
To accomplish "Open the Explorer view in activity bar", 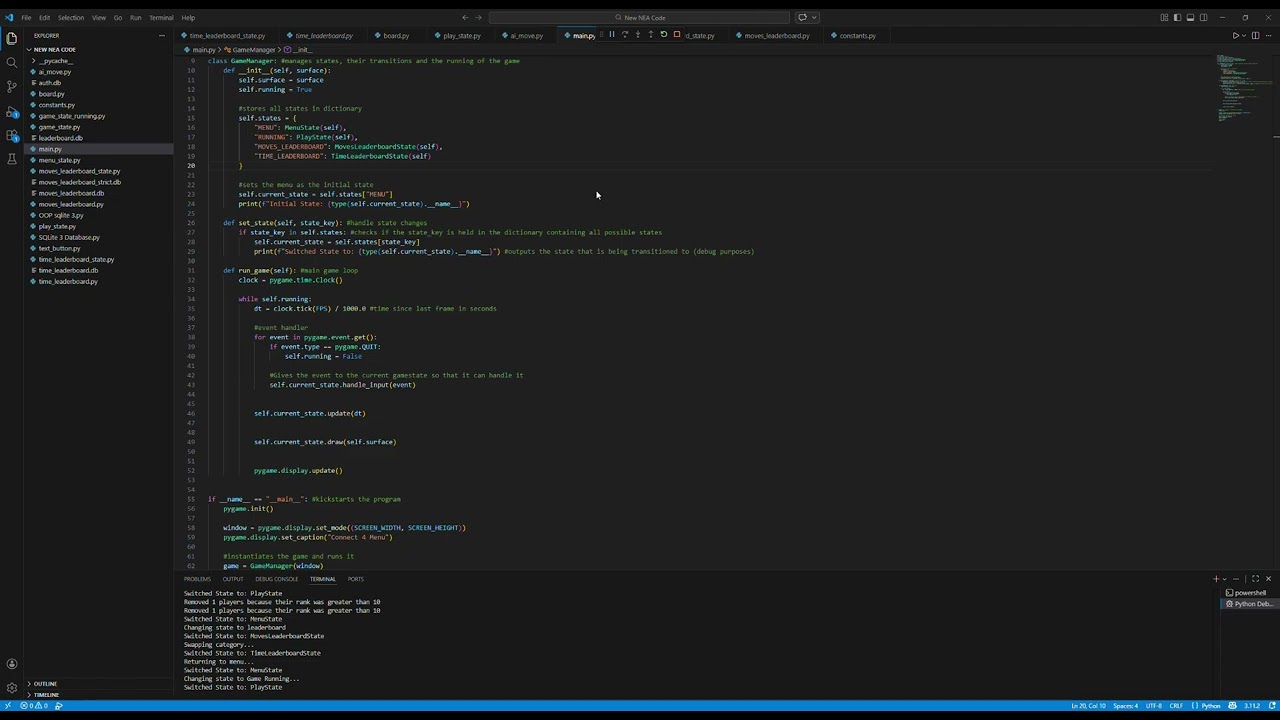I will point(12,38).
